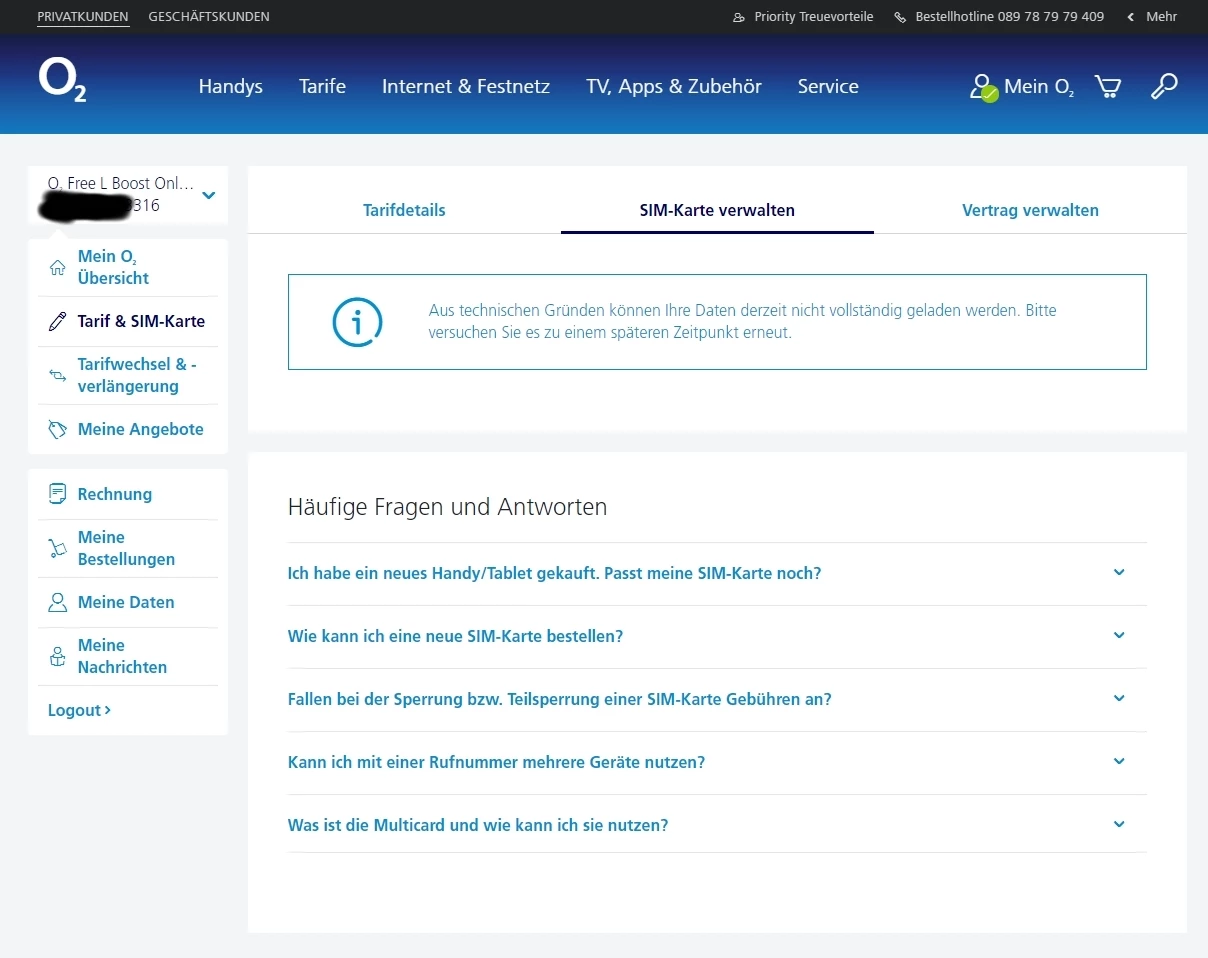
Task: Click the 'Aus technischen Gründen' notice text
Action: click(742, 321)
